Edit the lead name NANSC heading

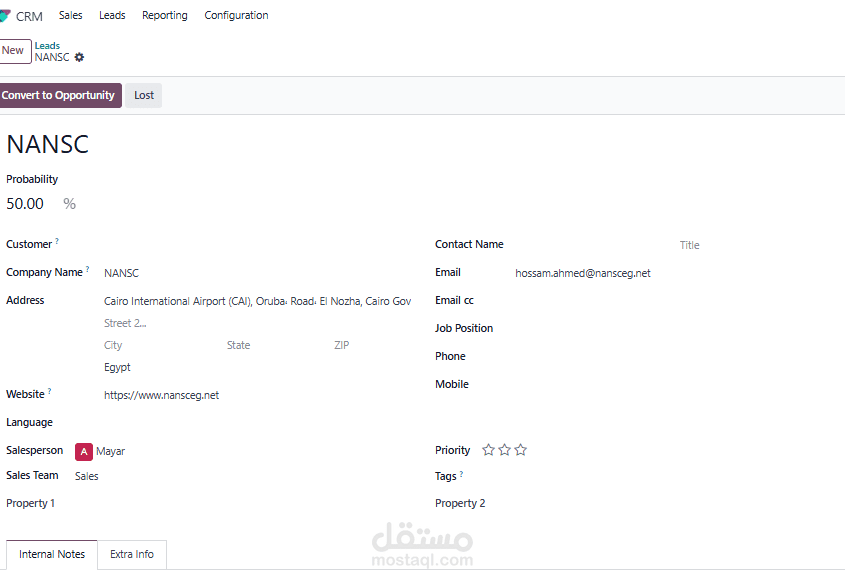tap(47, 144)
